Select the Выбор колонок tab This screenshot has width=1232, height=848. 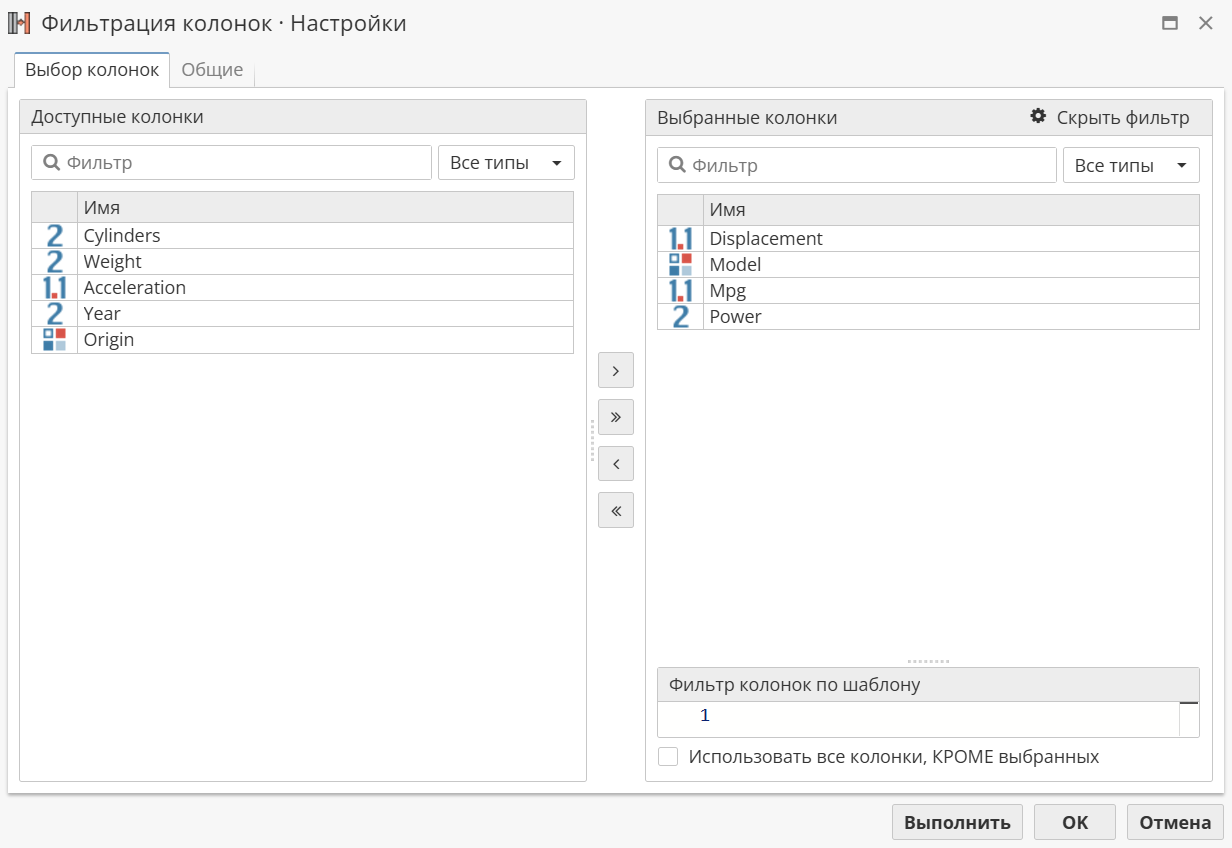point(92,70)
